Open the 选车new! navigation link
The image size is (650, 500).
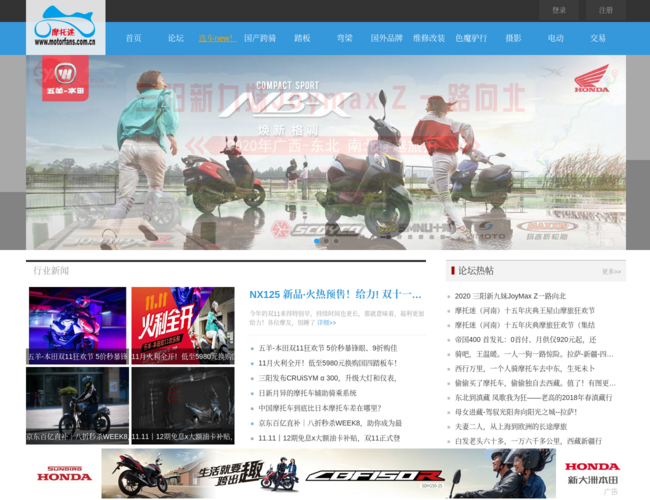point(217,38)
